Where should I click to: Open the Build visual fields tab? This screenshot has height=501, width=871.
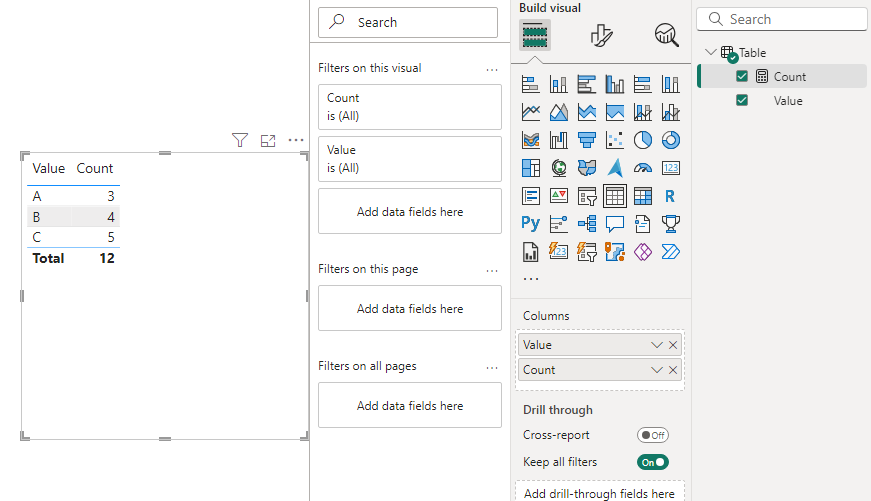pyautogui.click(x=535, y=35)
